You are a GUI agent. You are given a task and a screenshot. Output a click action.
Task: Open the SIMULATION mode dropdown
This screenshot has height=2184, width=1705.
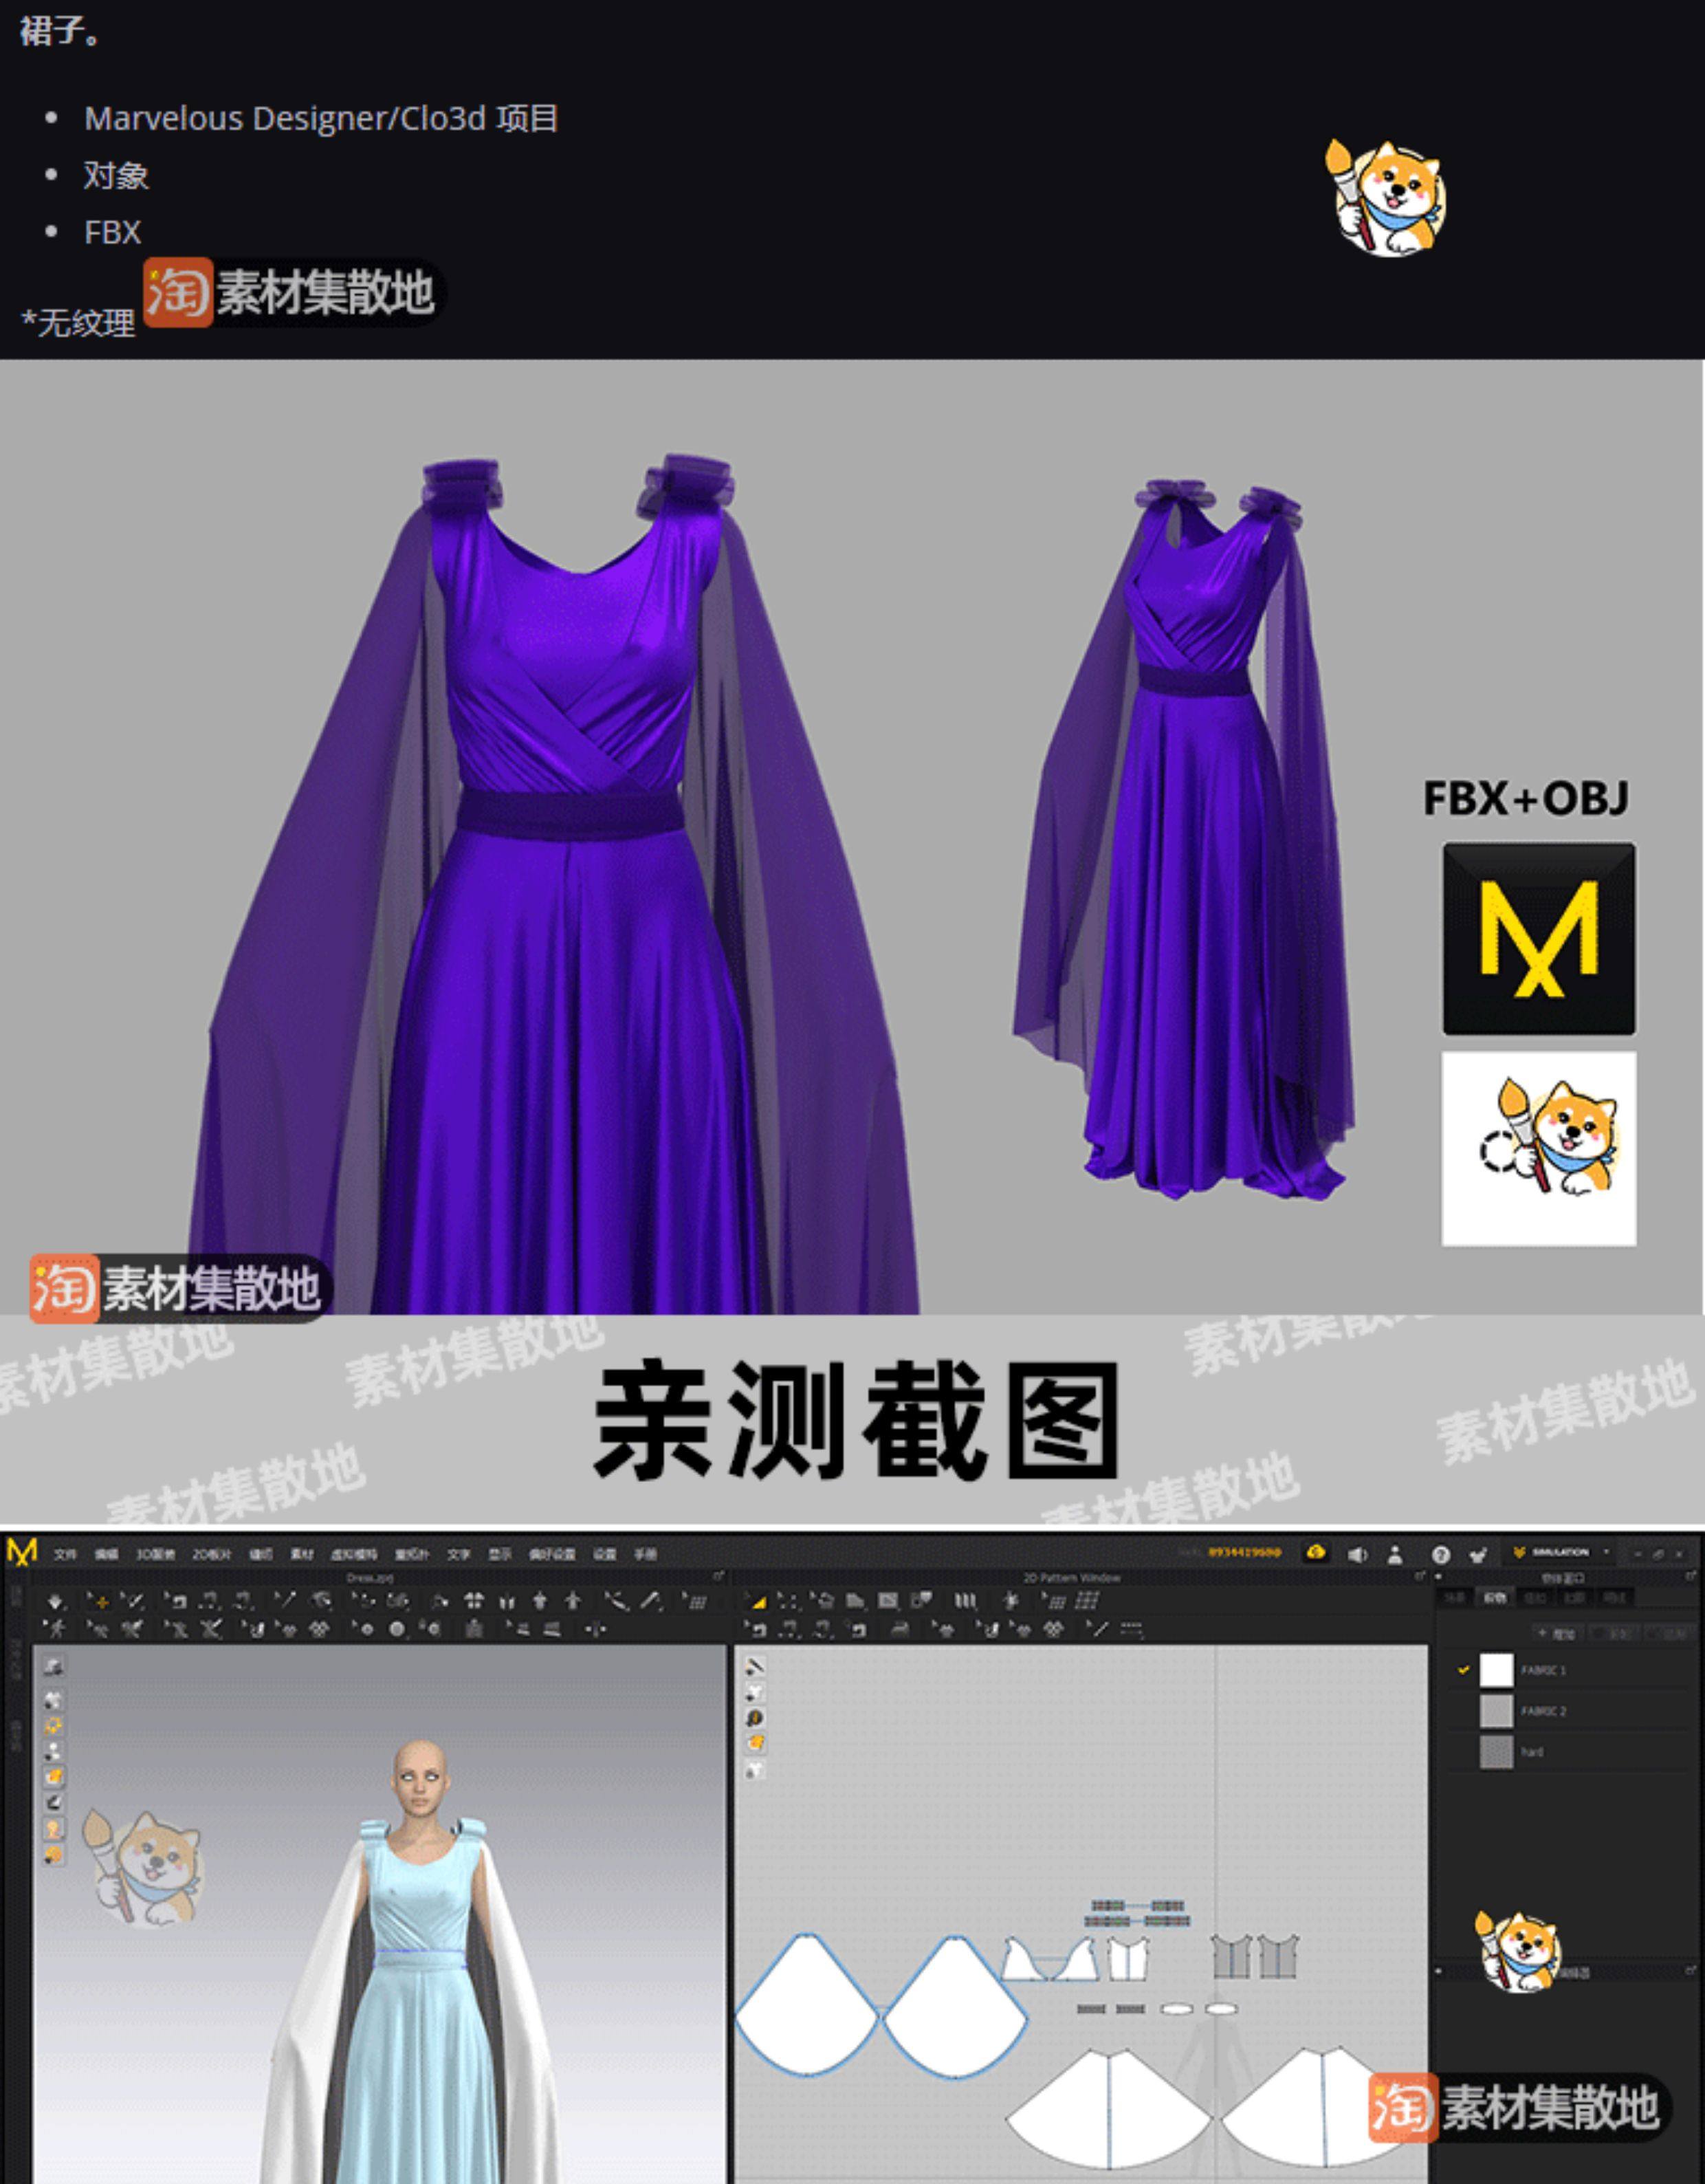click(x=1563, y=1553)
